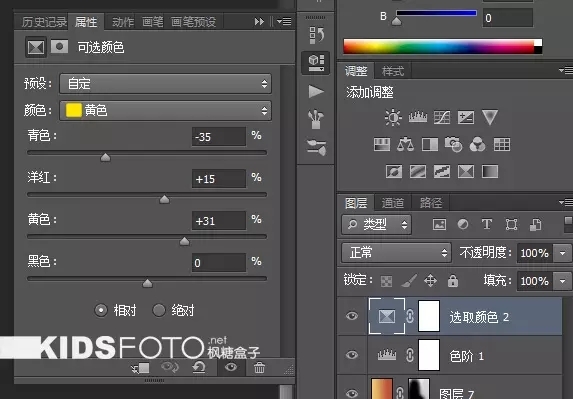Toggle layer visibility in Properties panel footer
The height and width of the screenshot is (399, 573).
[x=231, y=367]
